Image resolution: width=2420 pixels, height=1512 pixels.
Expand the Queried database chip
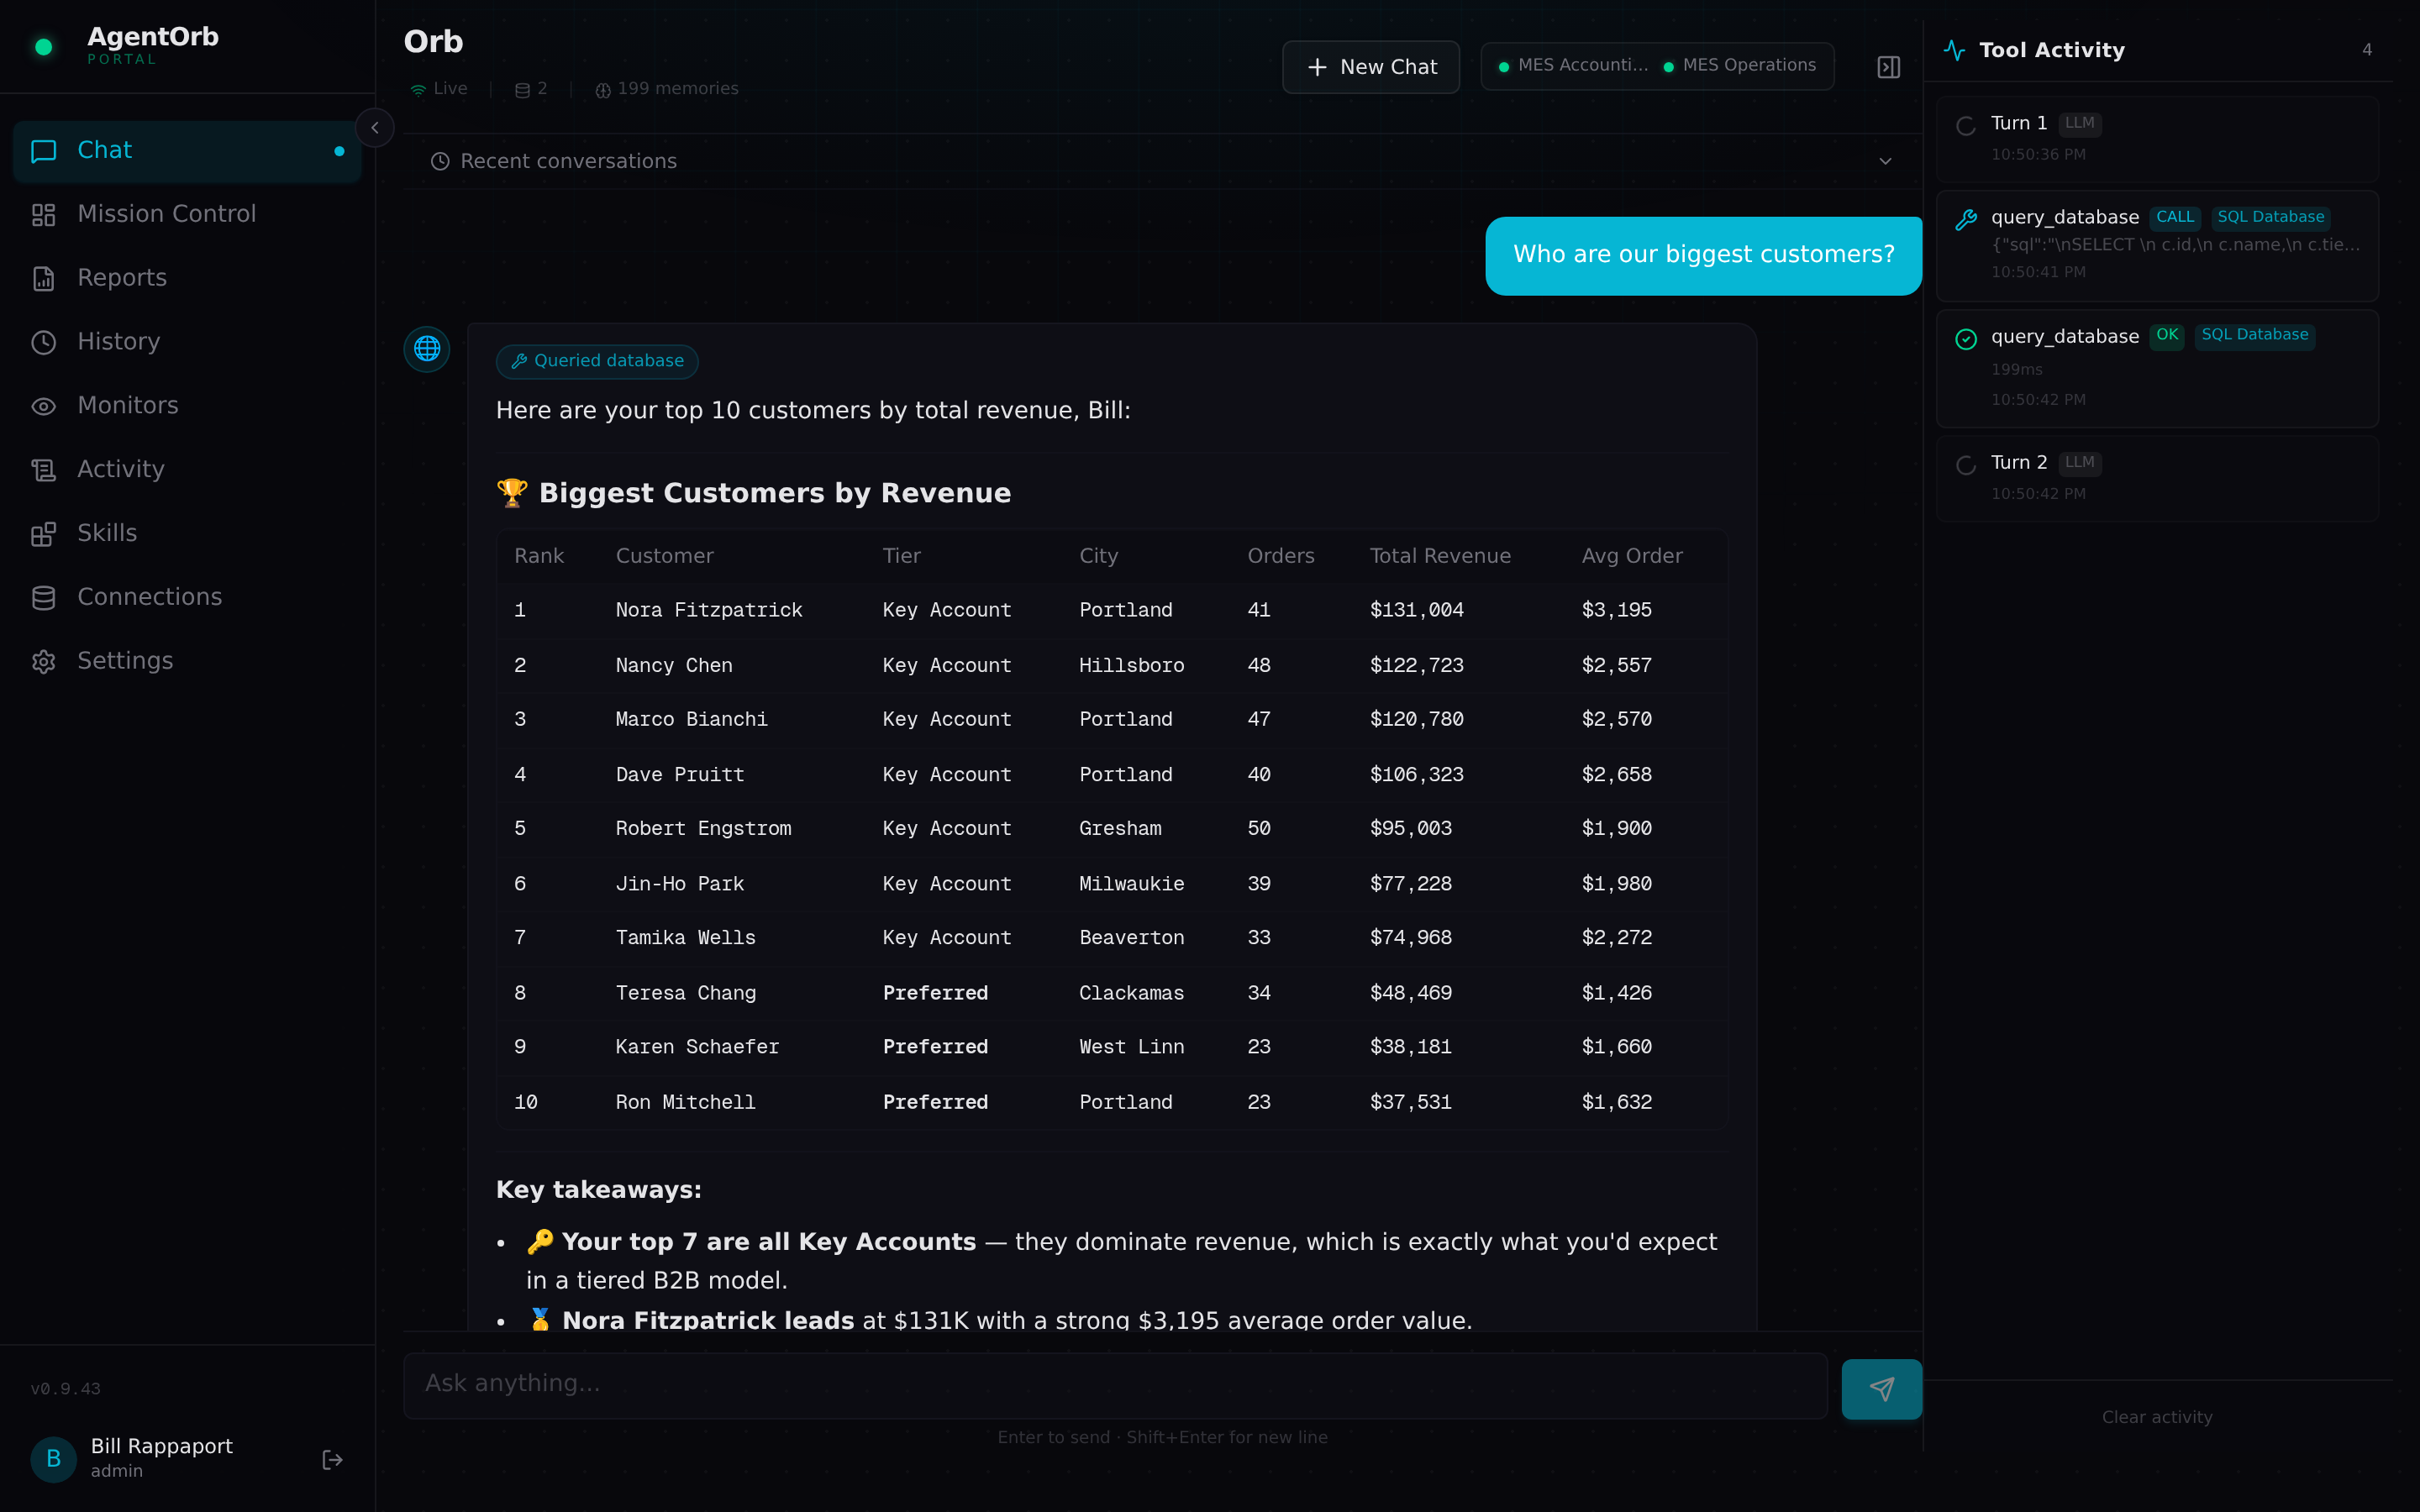(x=597, y=361)
